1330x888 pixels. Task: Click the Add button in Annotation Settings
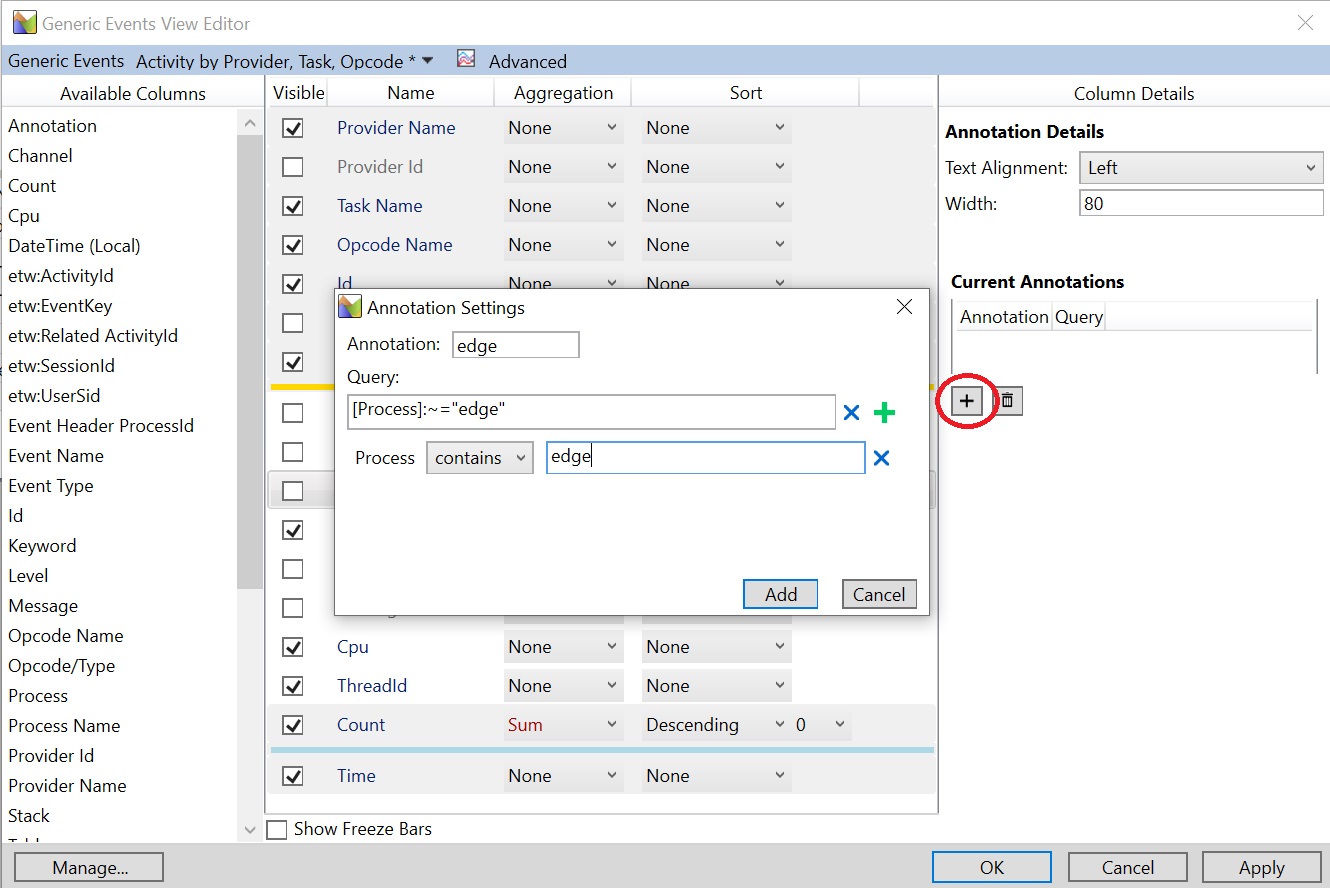(779, 593)
